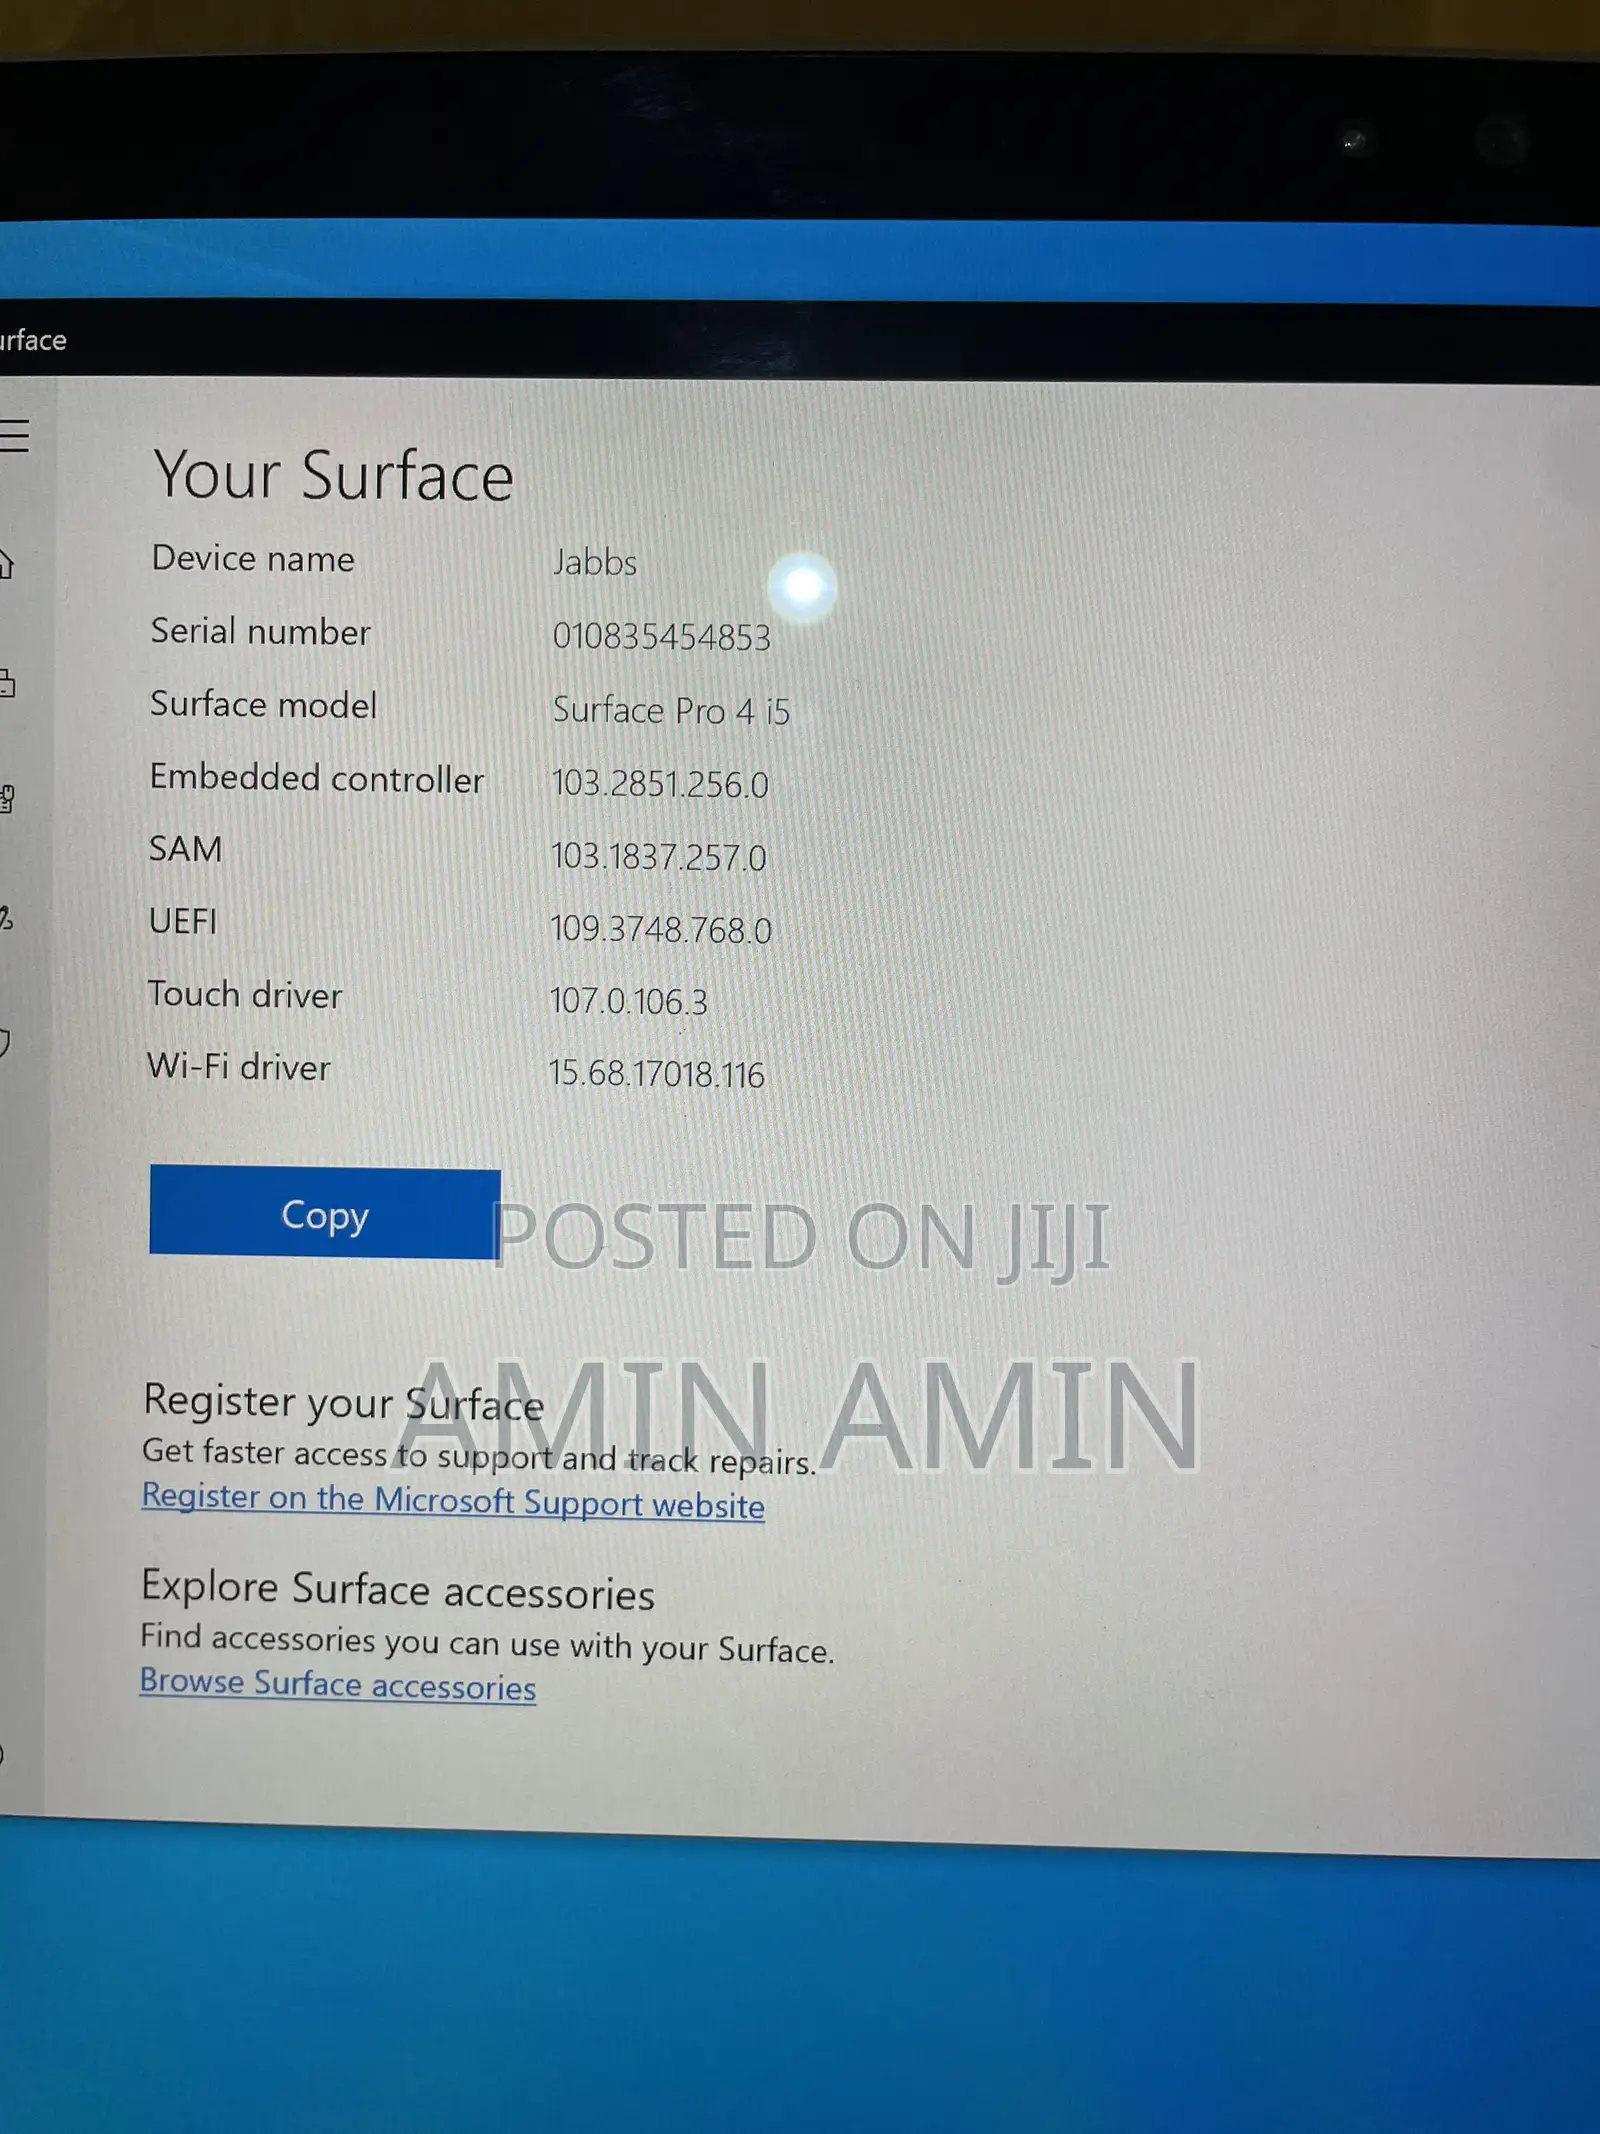Click the Explore Surface accessories heading
Viewport: 1600px width, 2134px height.
click(x=398, y=1589)
